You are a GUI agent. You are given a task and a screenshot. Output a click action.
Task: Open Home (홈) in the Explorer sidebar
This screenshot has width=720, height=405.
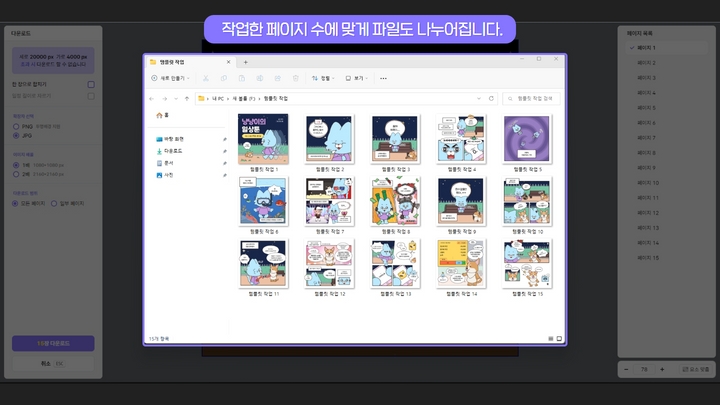click(163, 115)
